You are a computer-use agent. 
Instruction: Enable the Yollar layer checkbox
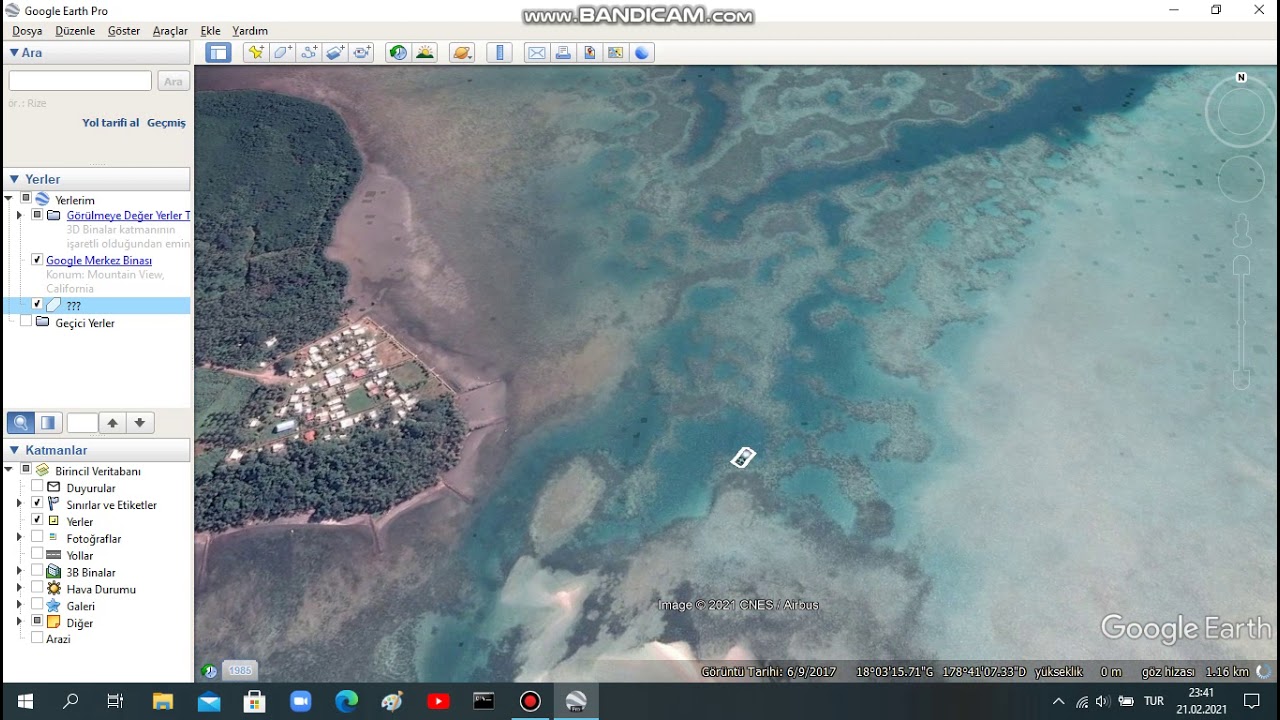[x=37, y=554]
